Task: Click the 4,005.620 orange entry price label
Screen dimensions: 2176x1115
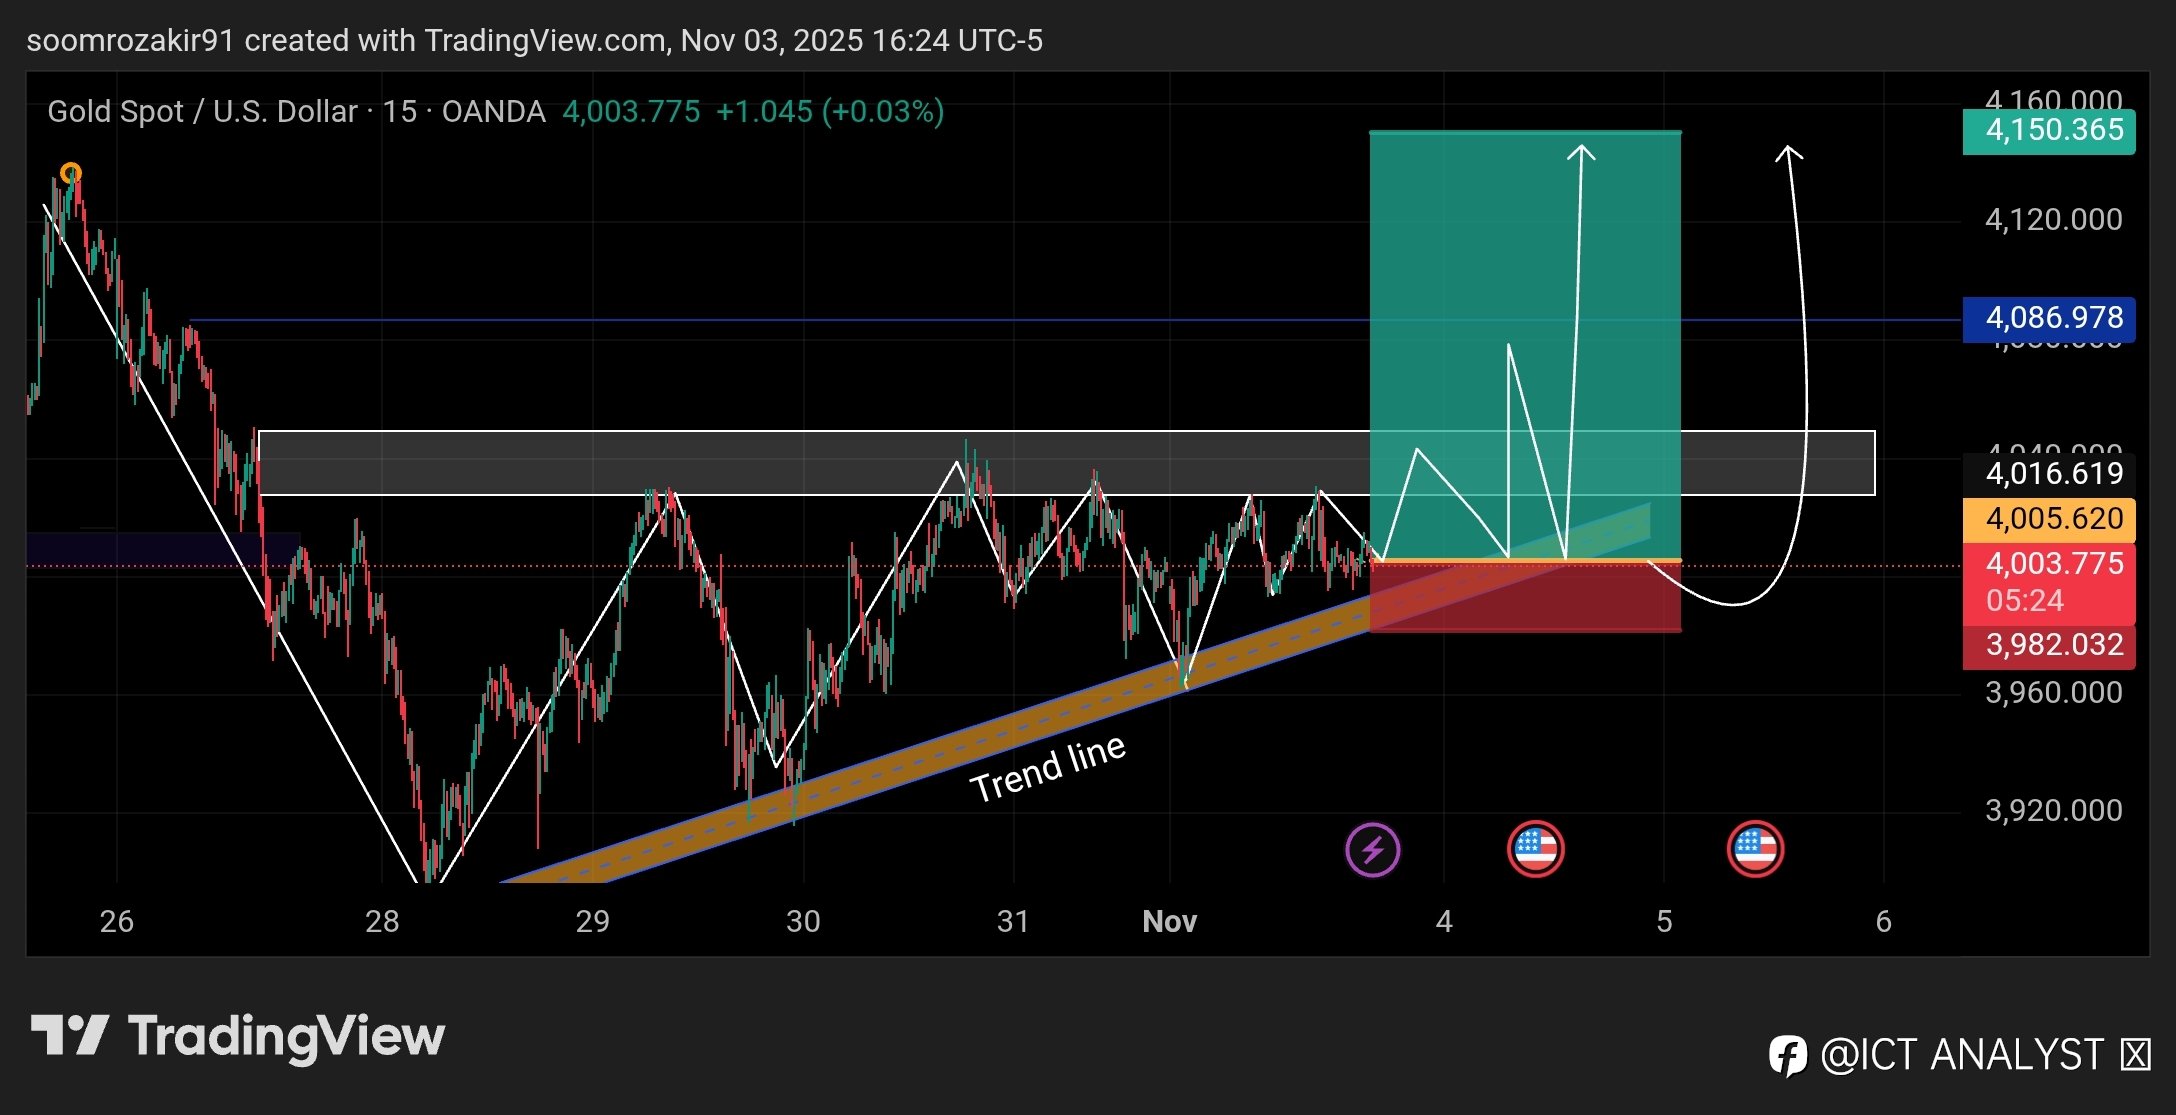Action: tap(2049, 519)
